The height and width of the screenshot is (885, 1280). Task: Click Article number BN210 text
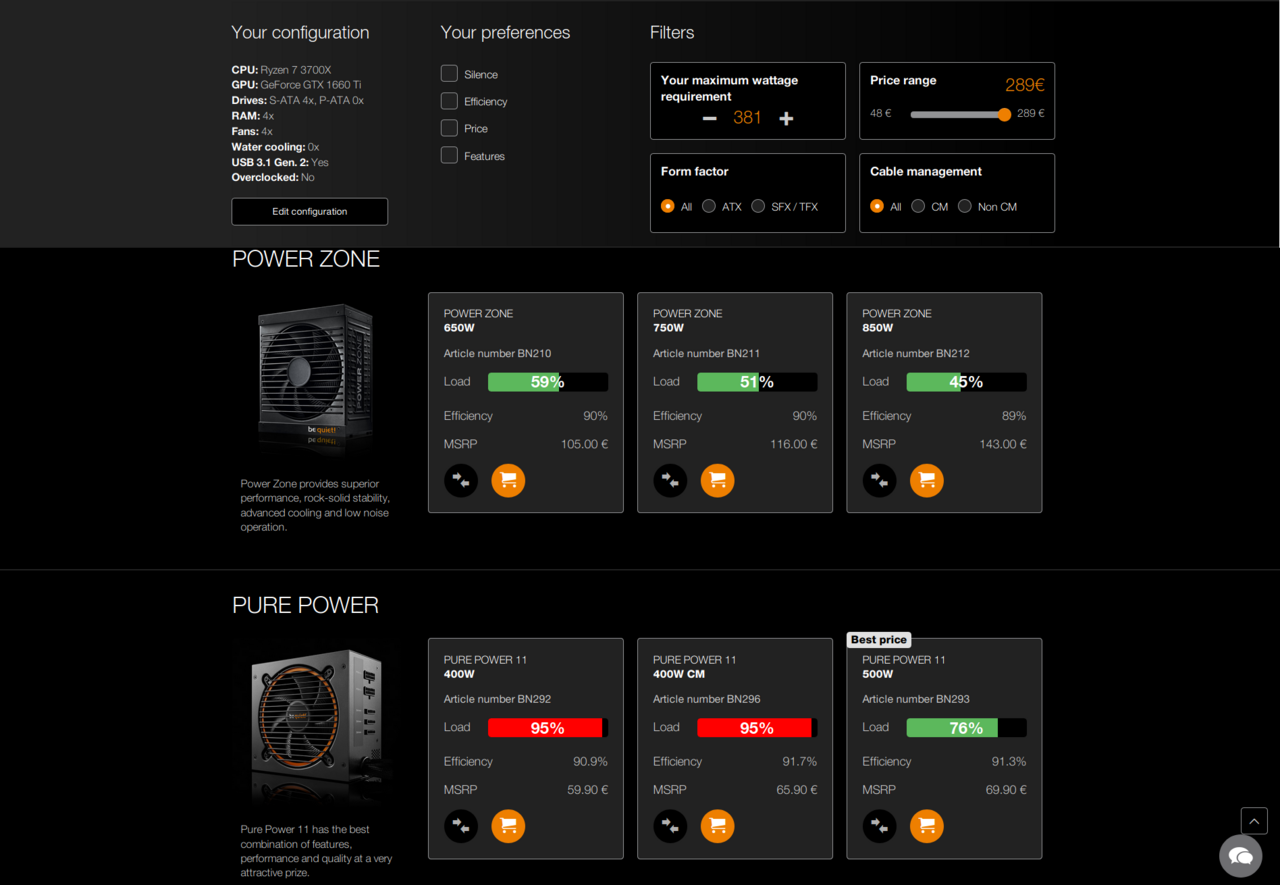pos(497,353)
